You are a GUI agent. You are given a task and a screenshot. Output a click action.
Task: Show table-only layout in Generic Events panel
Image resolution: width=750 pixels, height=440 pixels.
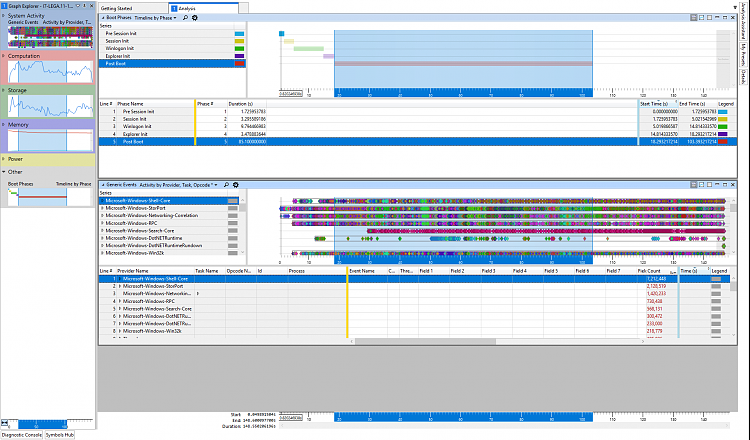(709, 185)
